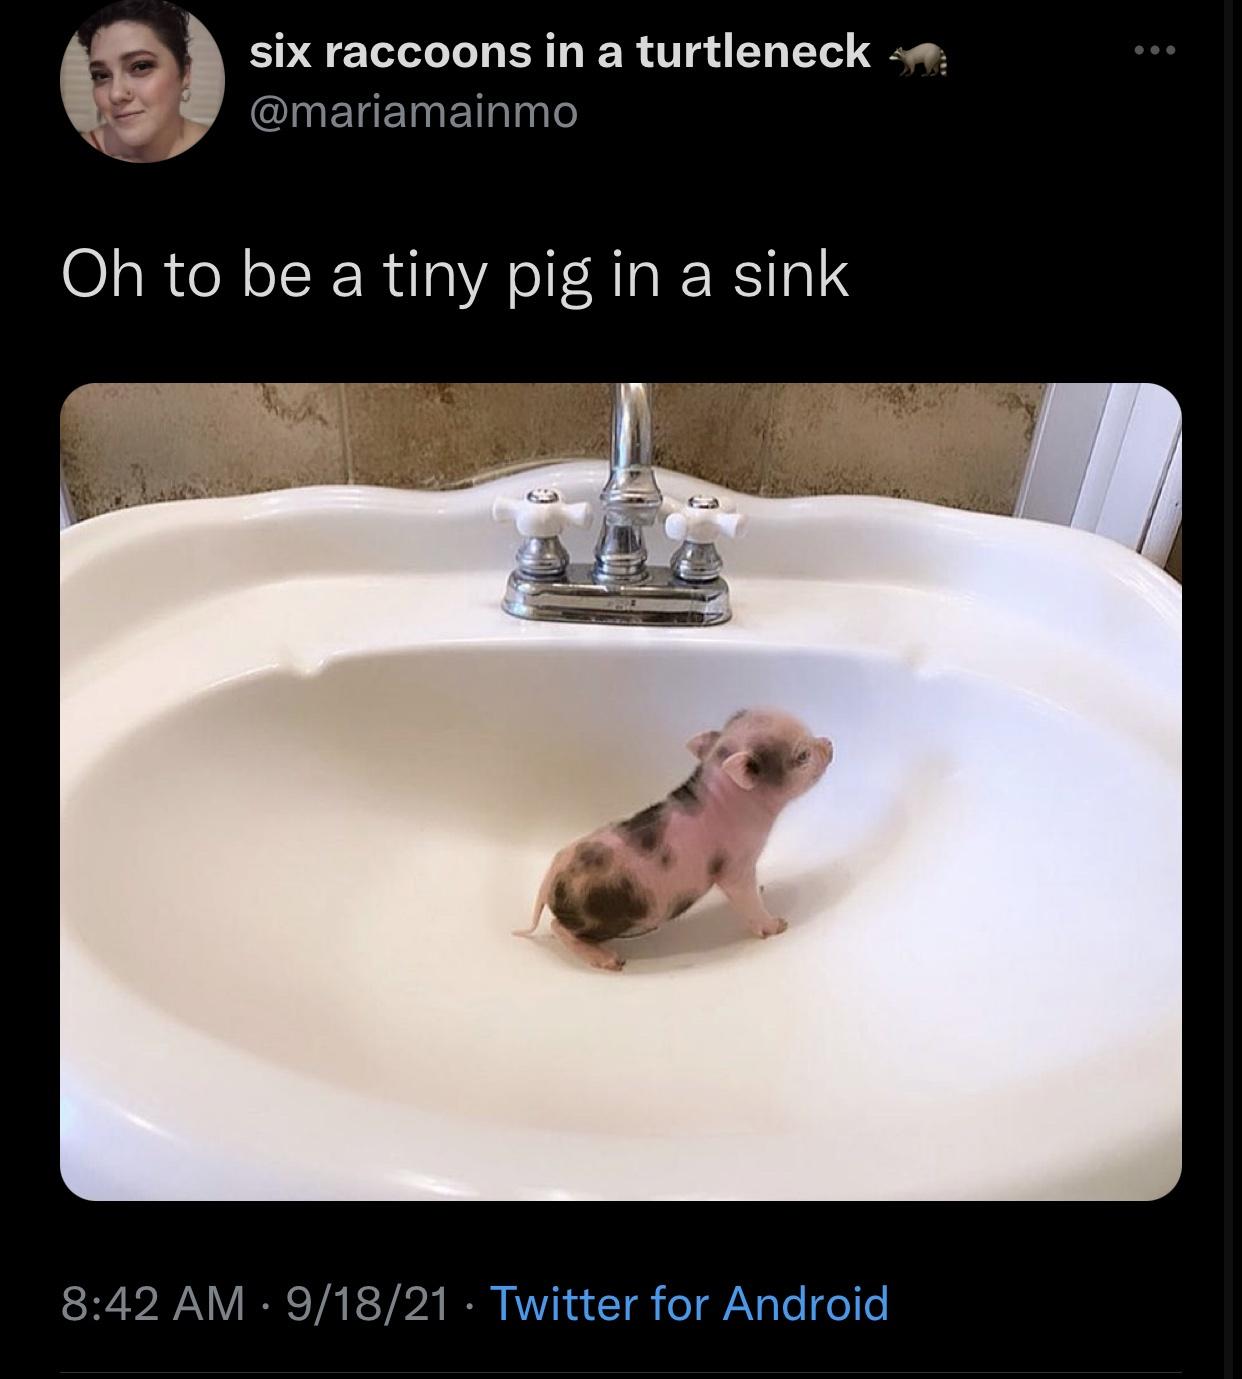Click the word "Android" in the source label
1242x1379 pixels.
click(805, 1302)
